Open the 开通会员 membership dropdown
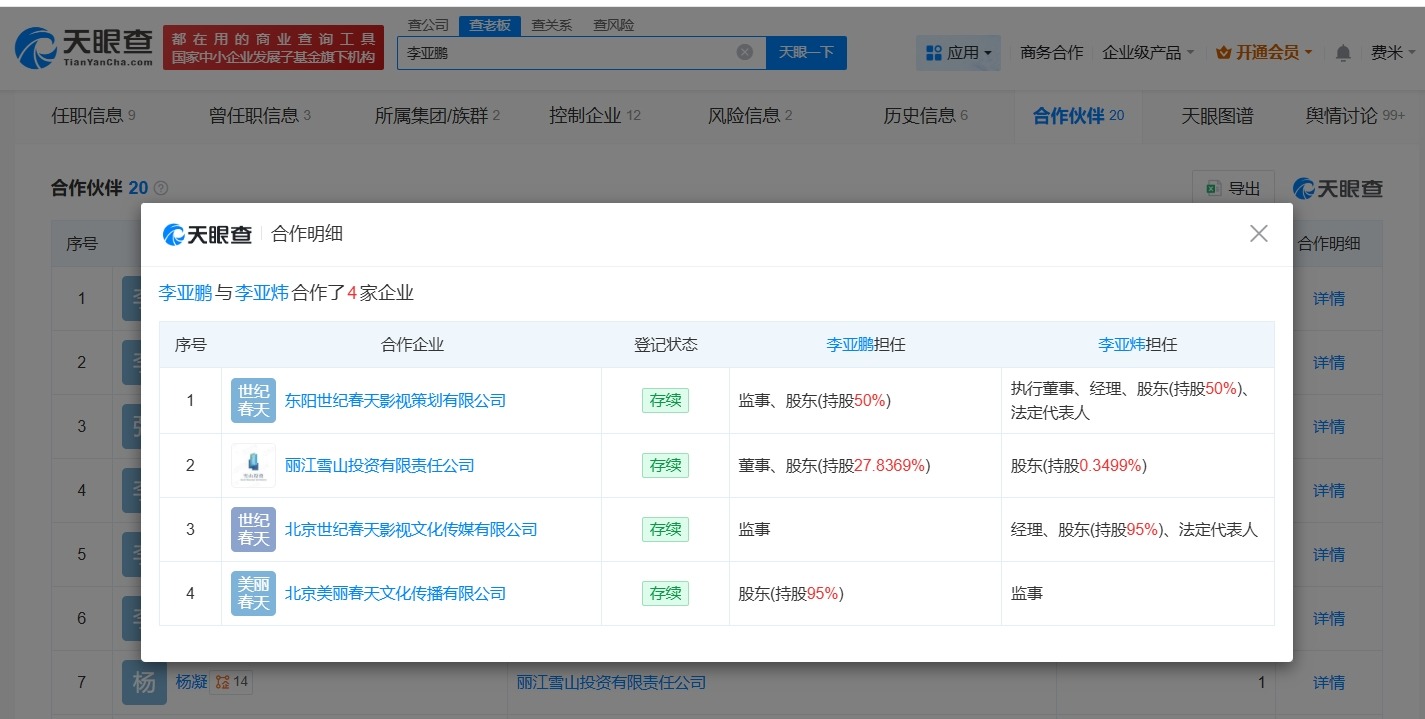Screen dimensions: 1425x719 point(1264,53)
